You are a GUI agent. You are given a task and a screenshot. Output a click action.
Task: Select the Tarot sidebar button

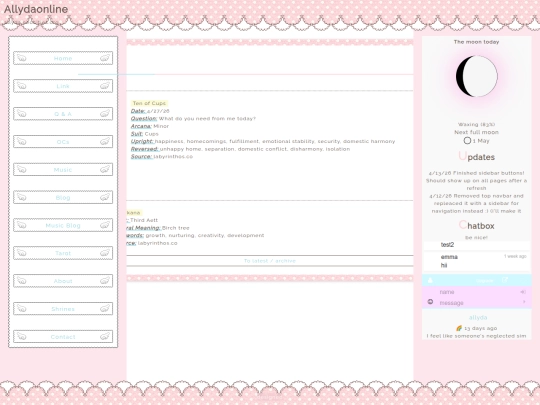pyautogui.click(x=63, y=253)
